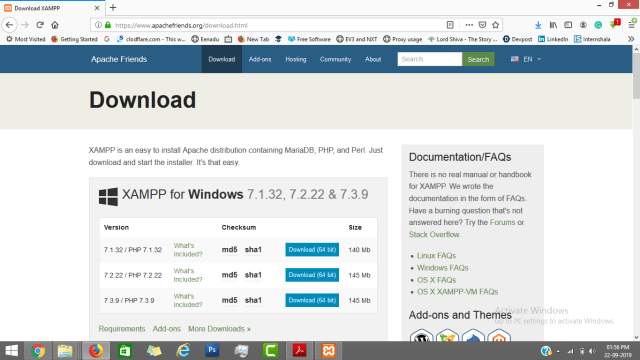The width and height of the screenshot is (640, 360).
Task: Open the download manager extension with red badge
Action: coord(614,24)
